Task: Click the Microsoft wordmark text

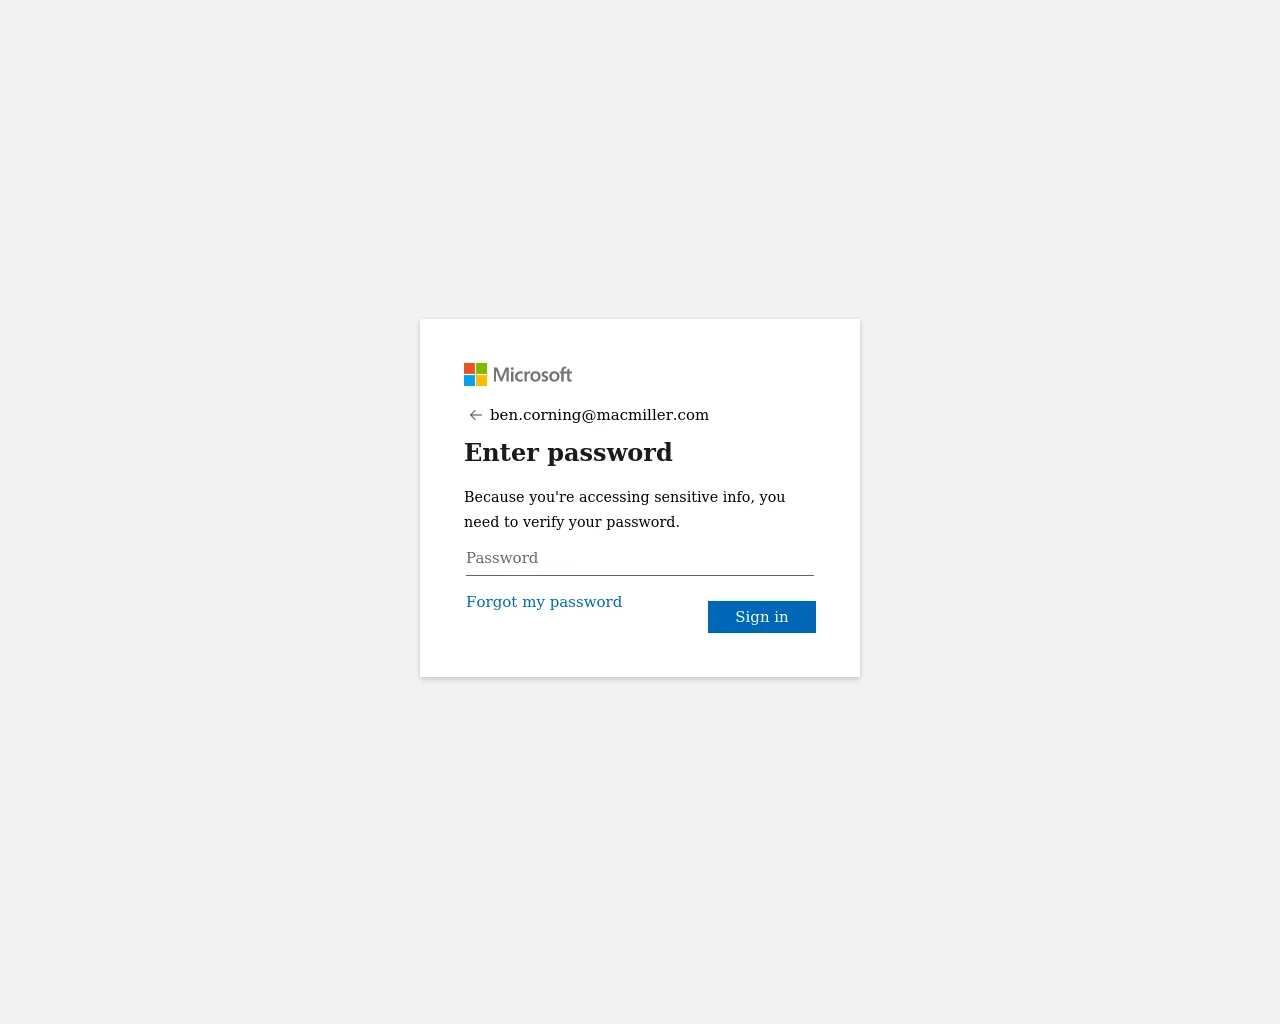Action: (532, 375)
